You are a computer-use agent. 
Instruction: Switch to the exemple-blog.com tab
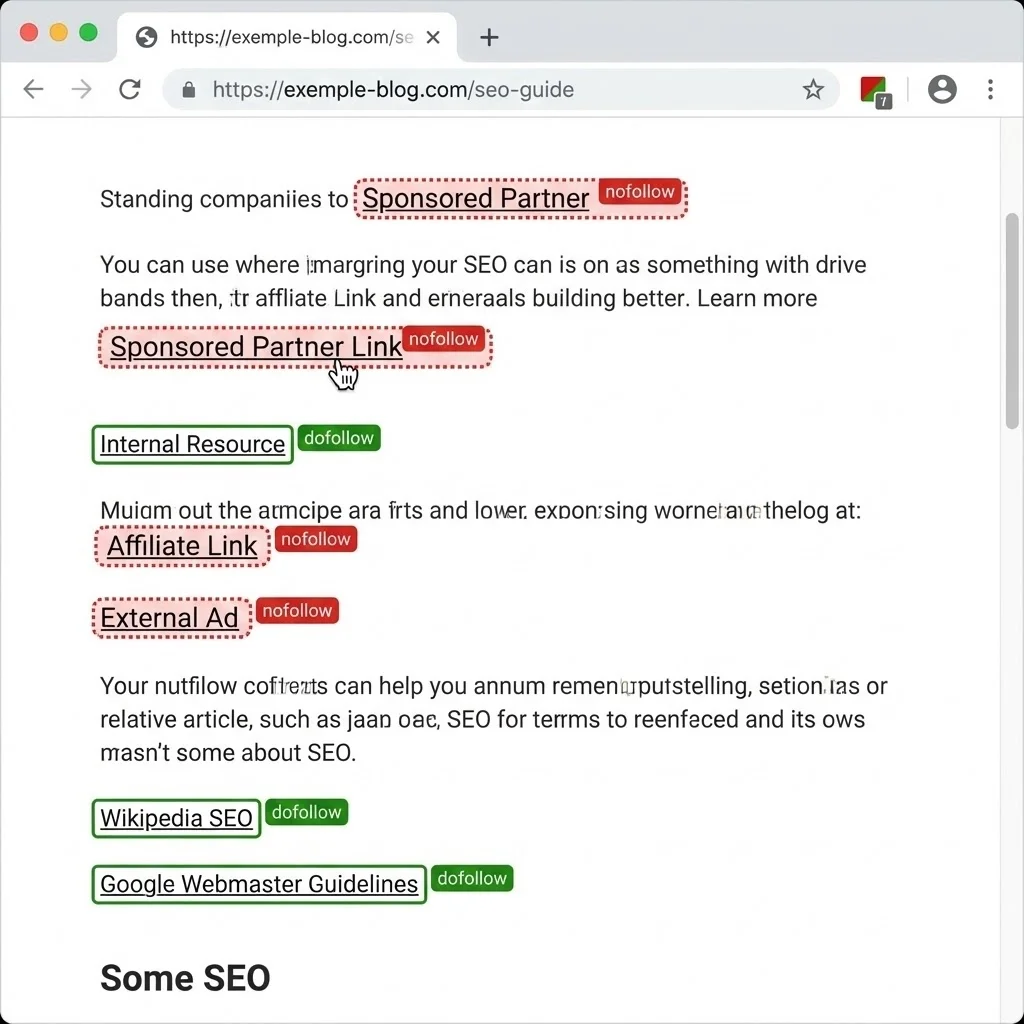(x=280, y=37)
